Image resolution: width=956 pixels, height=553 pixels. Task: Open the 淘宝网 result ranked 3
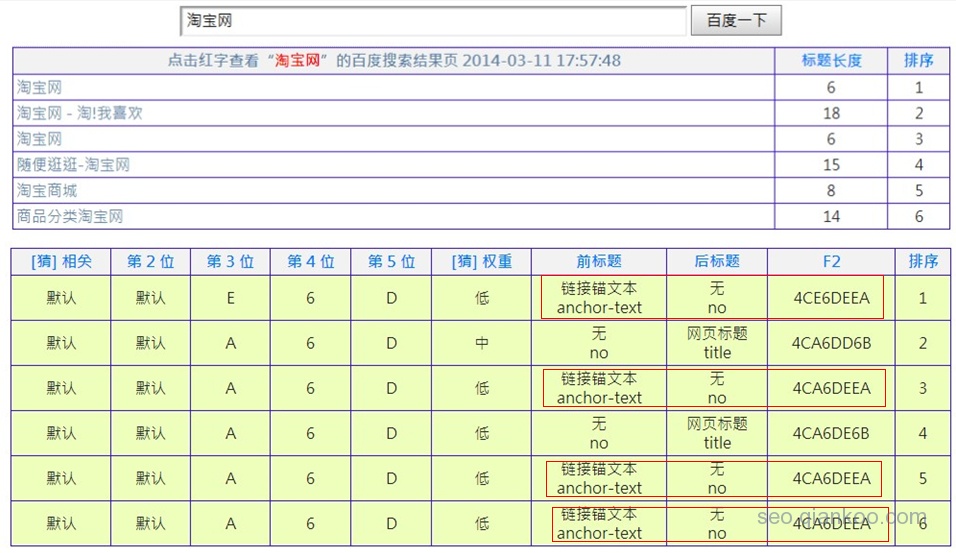pyautogui.click(x=39, y=139)
